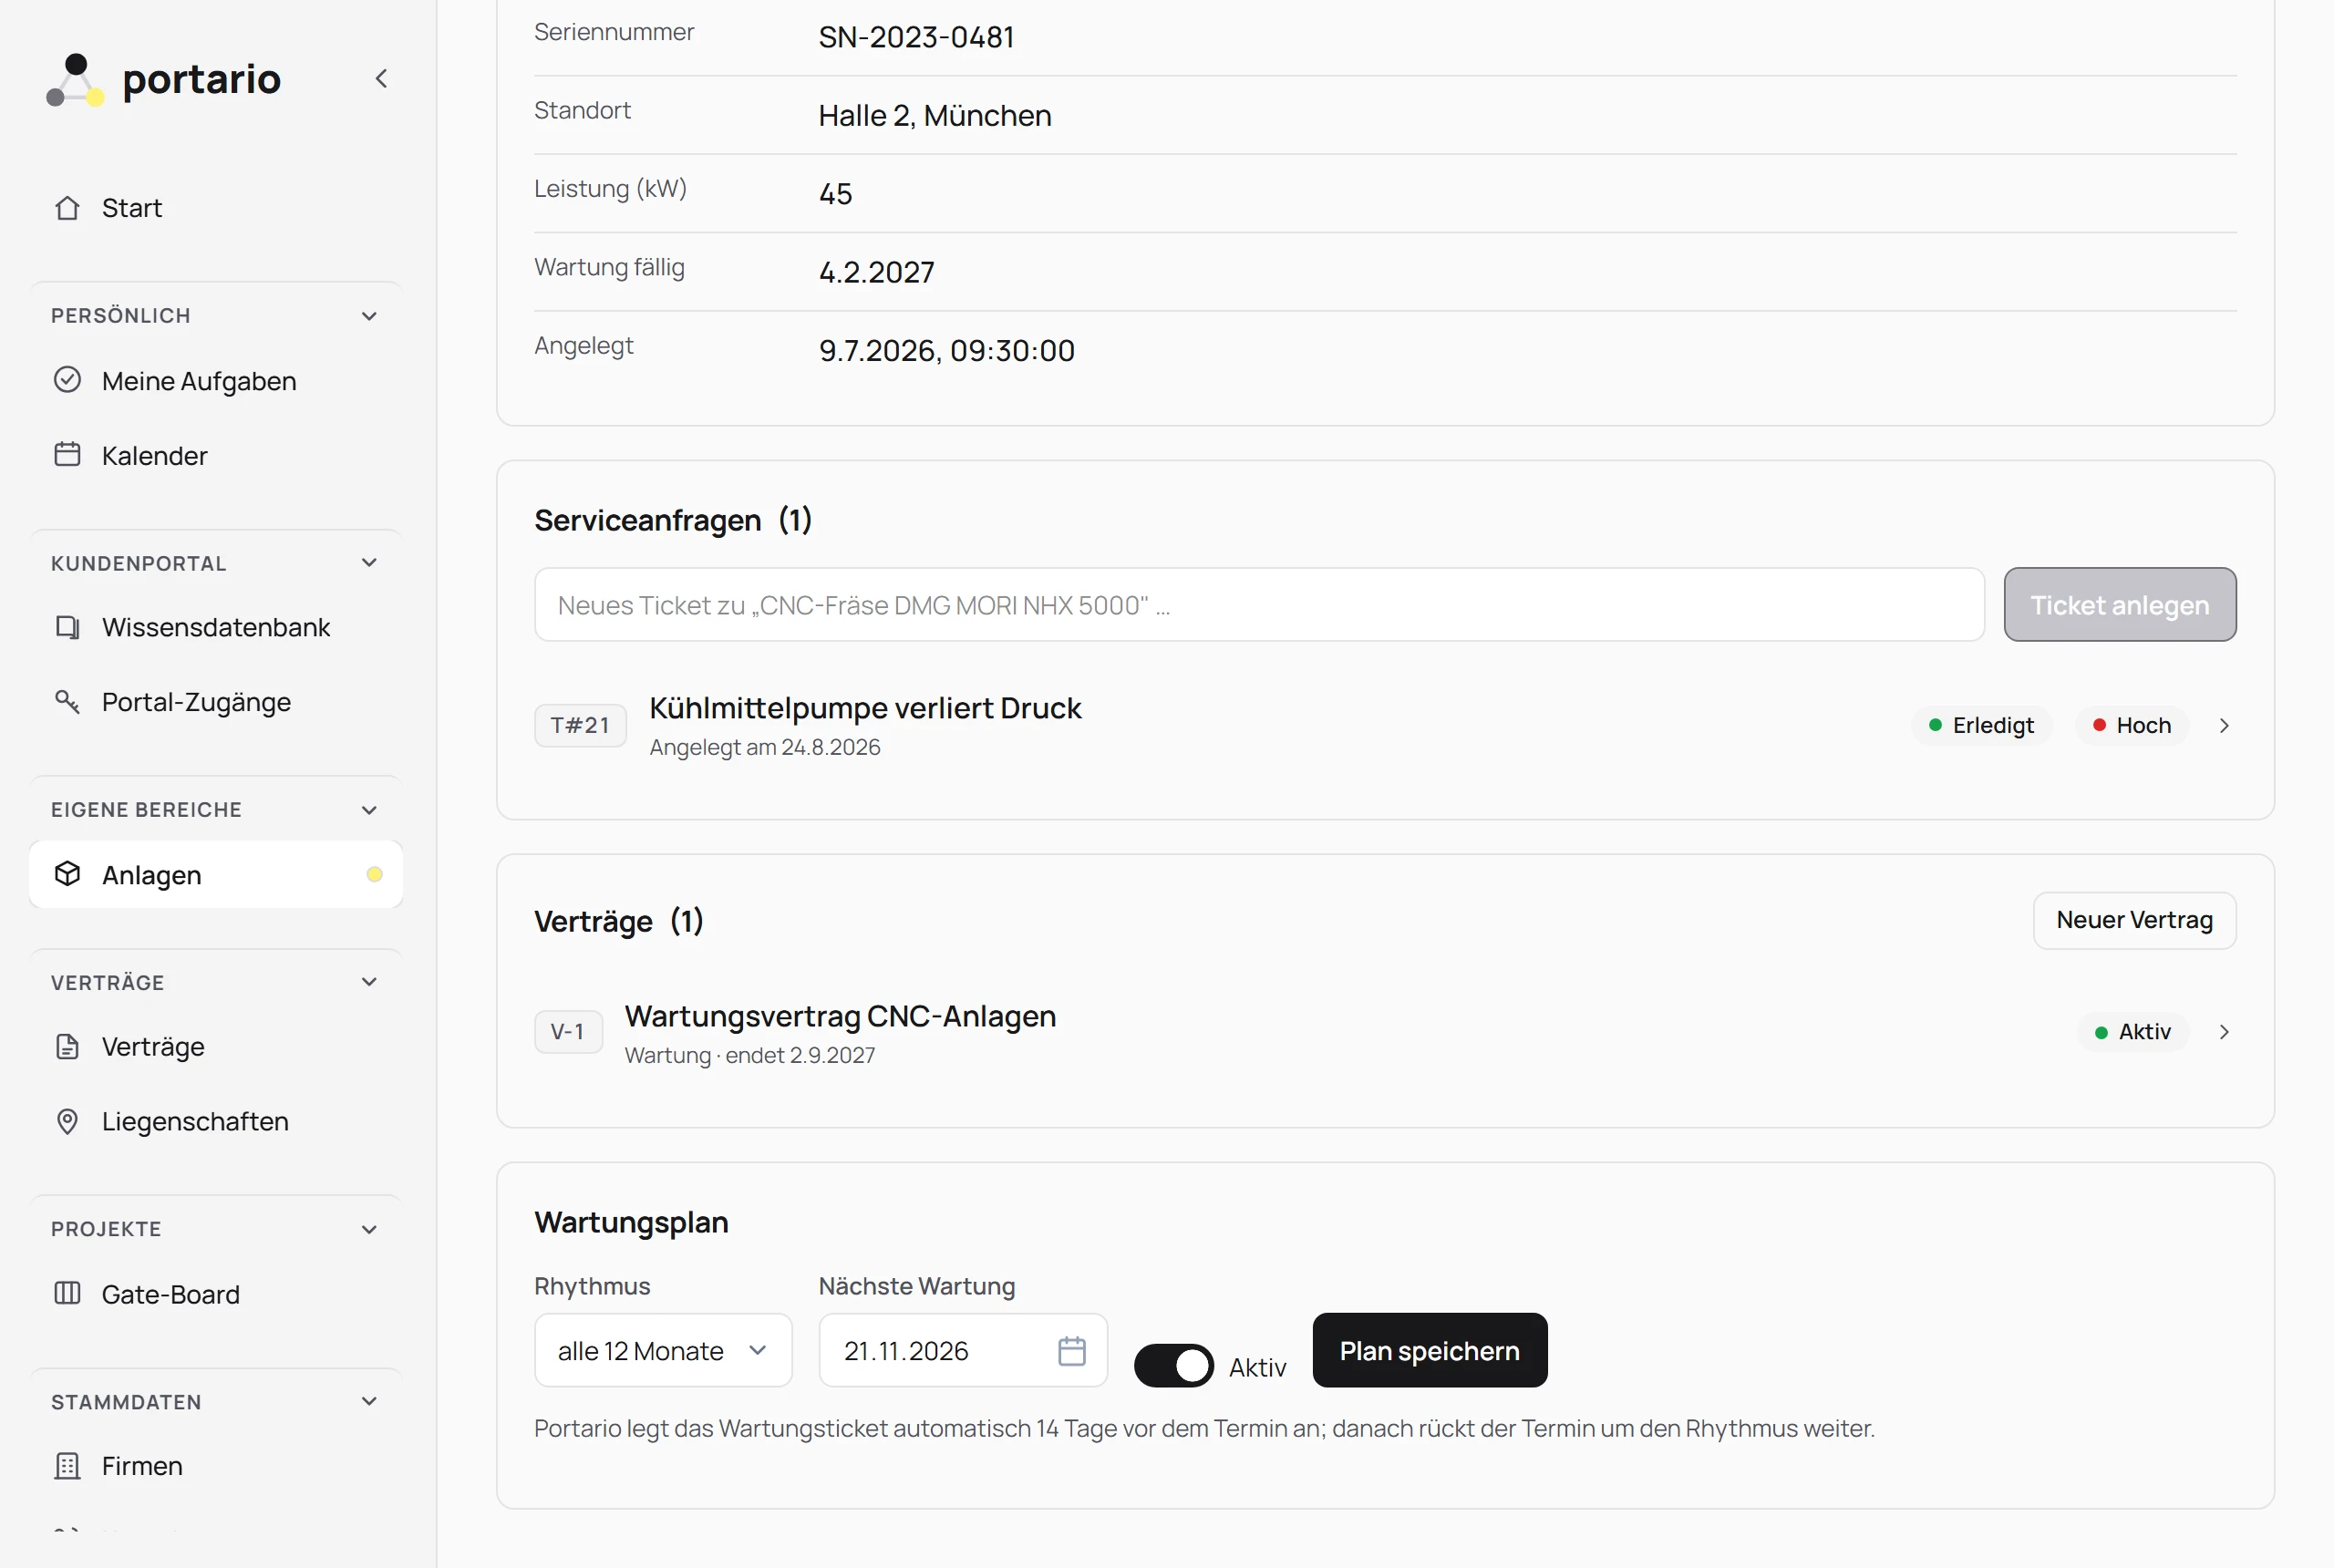Click the Neuer Vertrag button
This screenshot has height=1568, width=2334.
(x=2134, y=920)
